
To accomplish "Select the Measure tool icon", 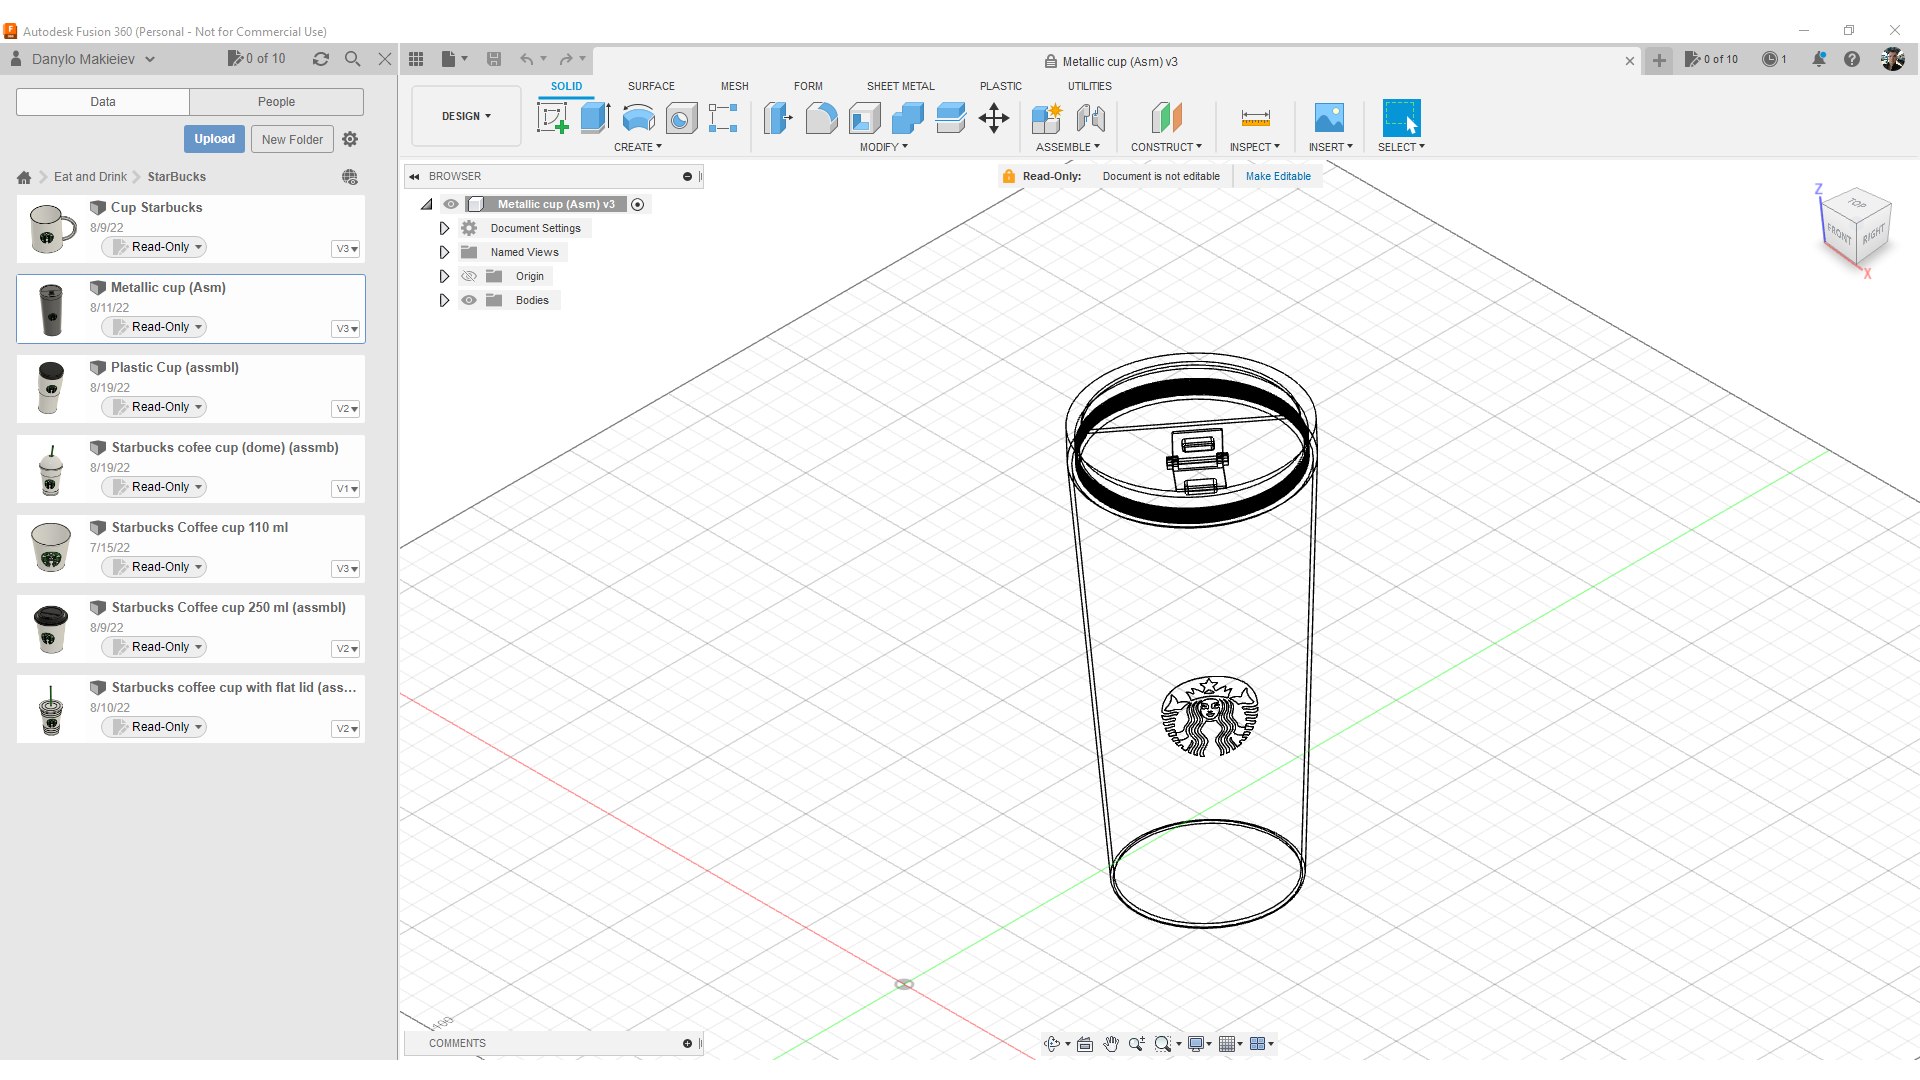I will pyautogui.click(x=1255, y=118).
